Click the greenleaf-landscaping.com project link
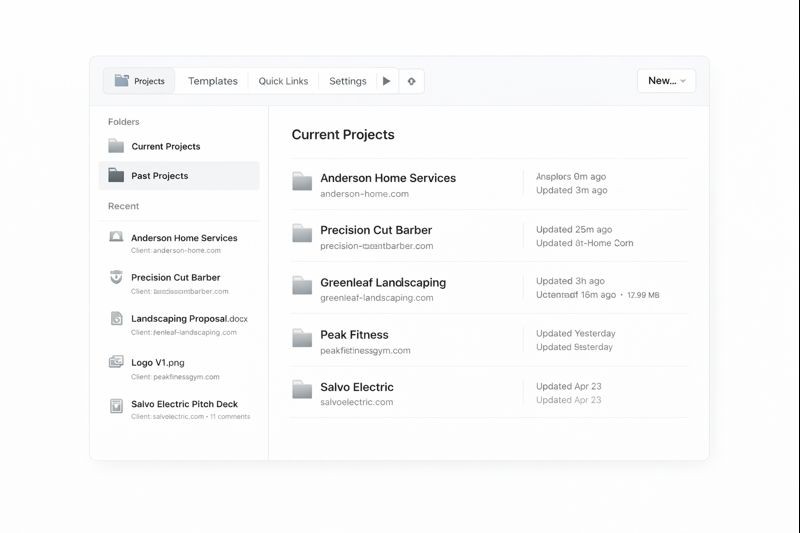This screenshot has width=800, height=533. click(377, 298)
